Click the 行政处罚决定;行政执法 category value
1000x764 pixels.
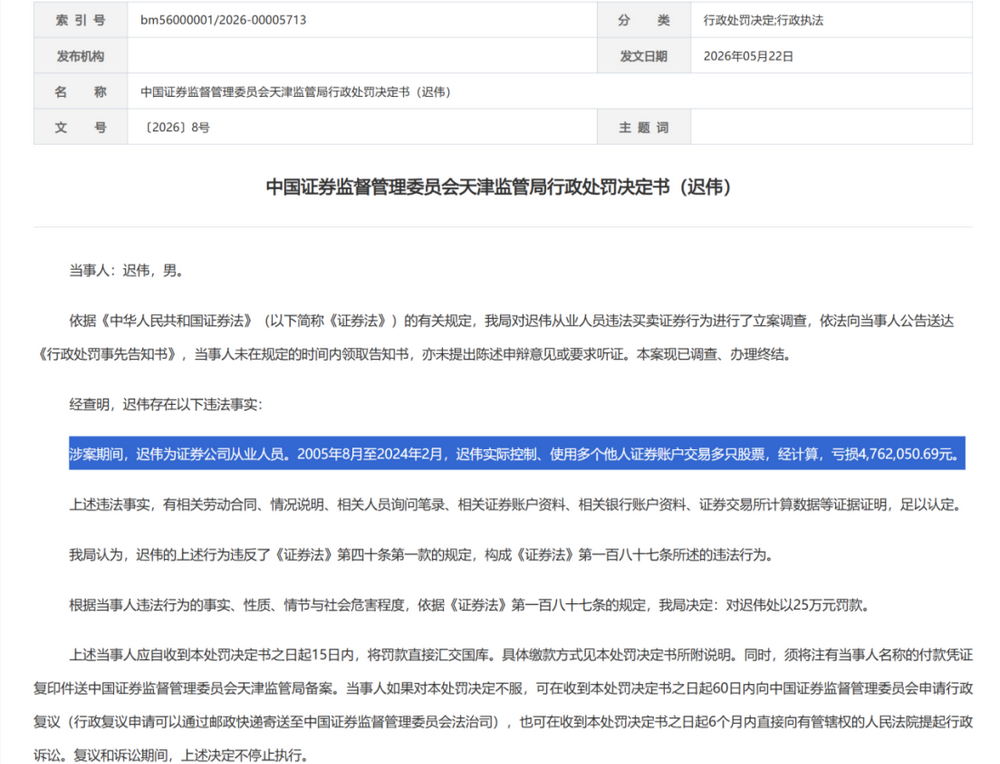[x=763, y=20]
